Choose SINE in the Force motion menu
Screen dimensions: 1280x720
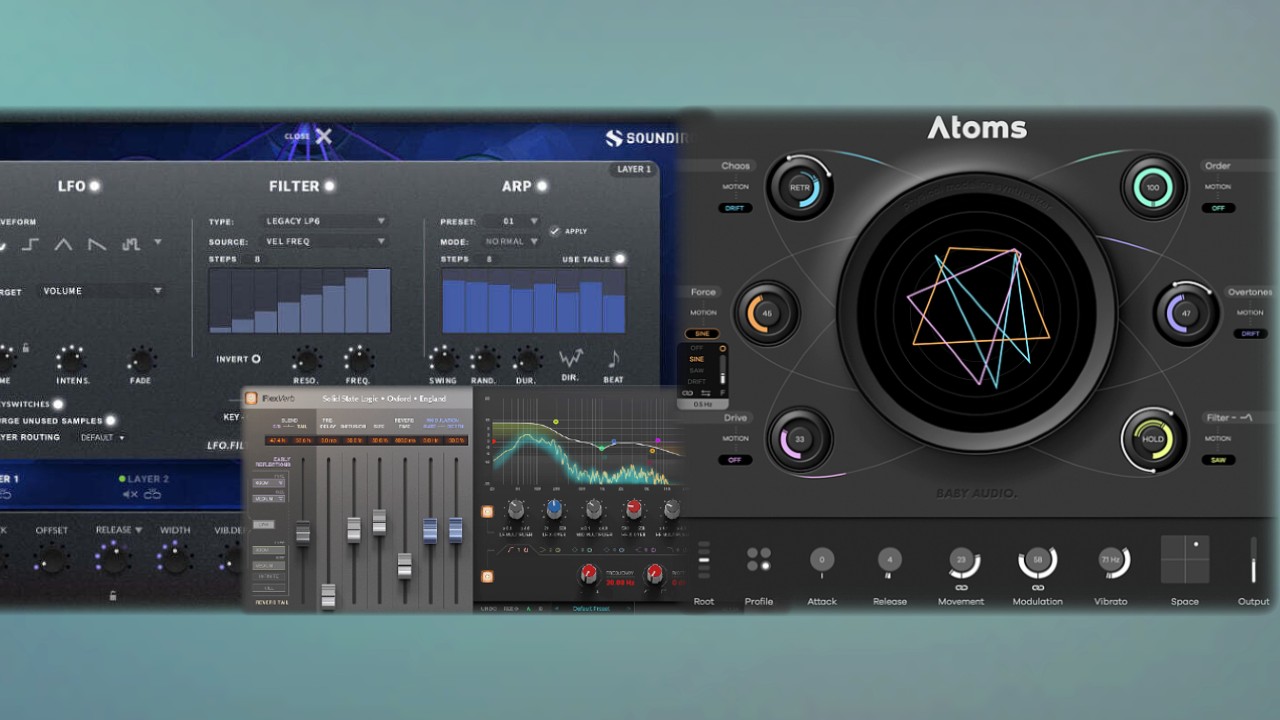[697, 359]
